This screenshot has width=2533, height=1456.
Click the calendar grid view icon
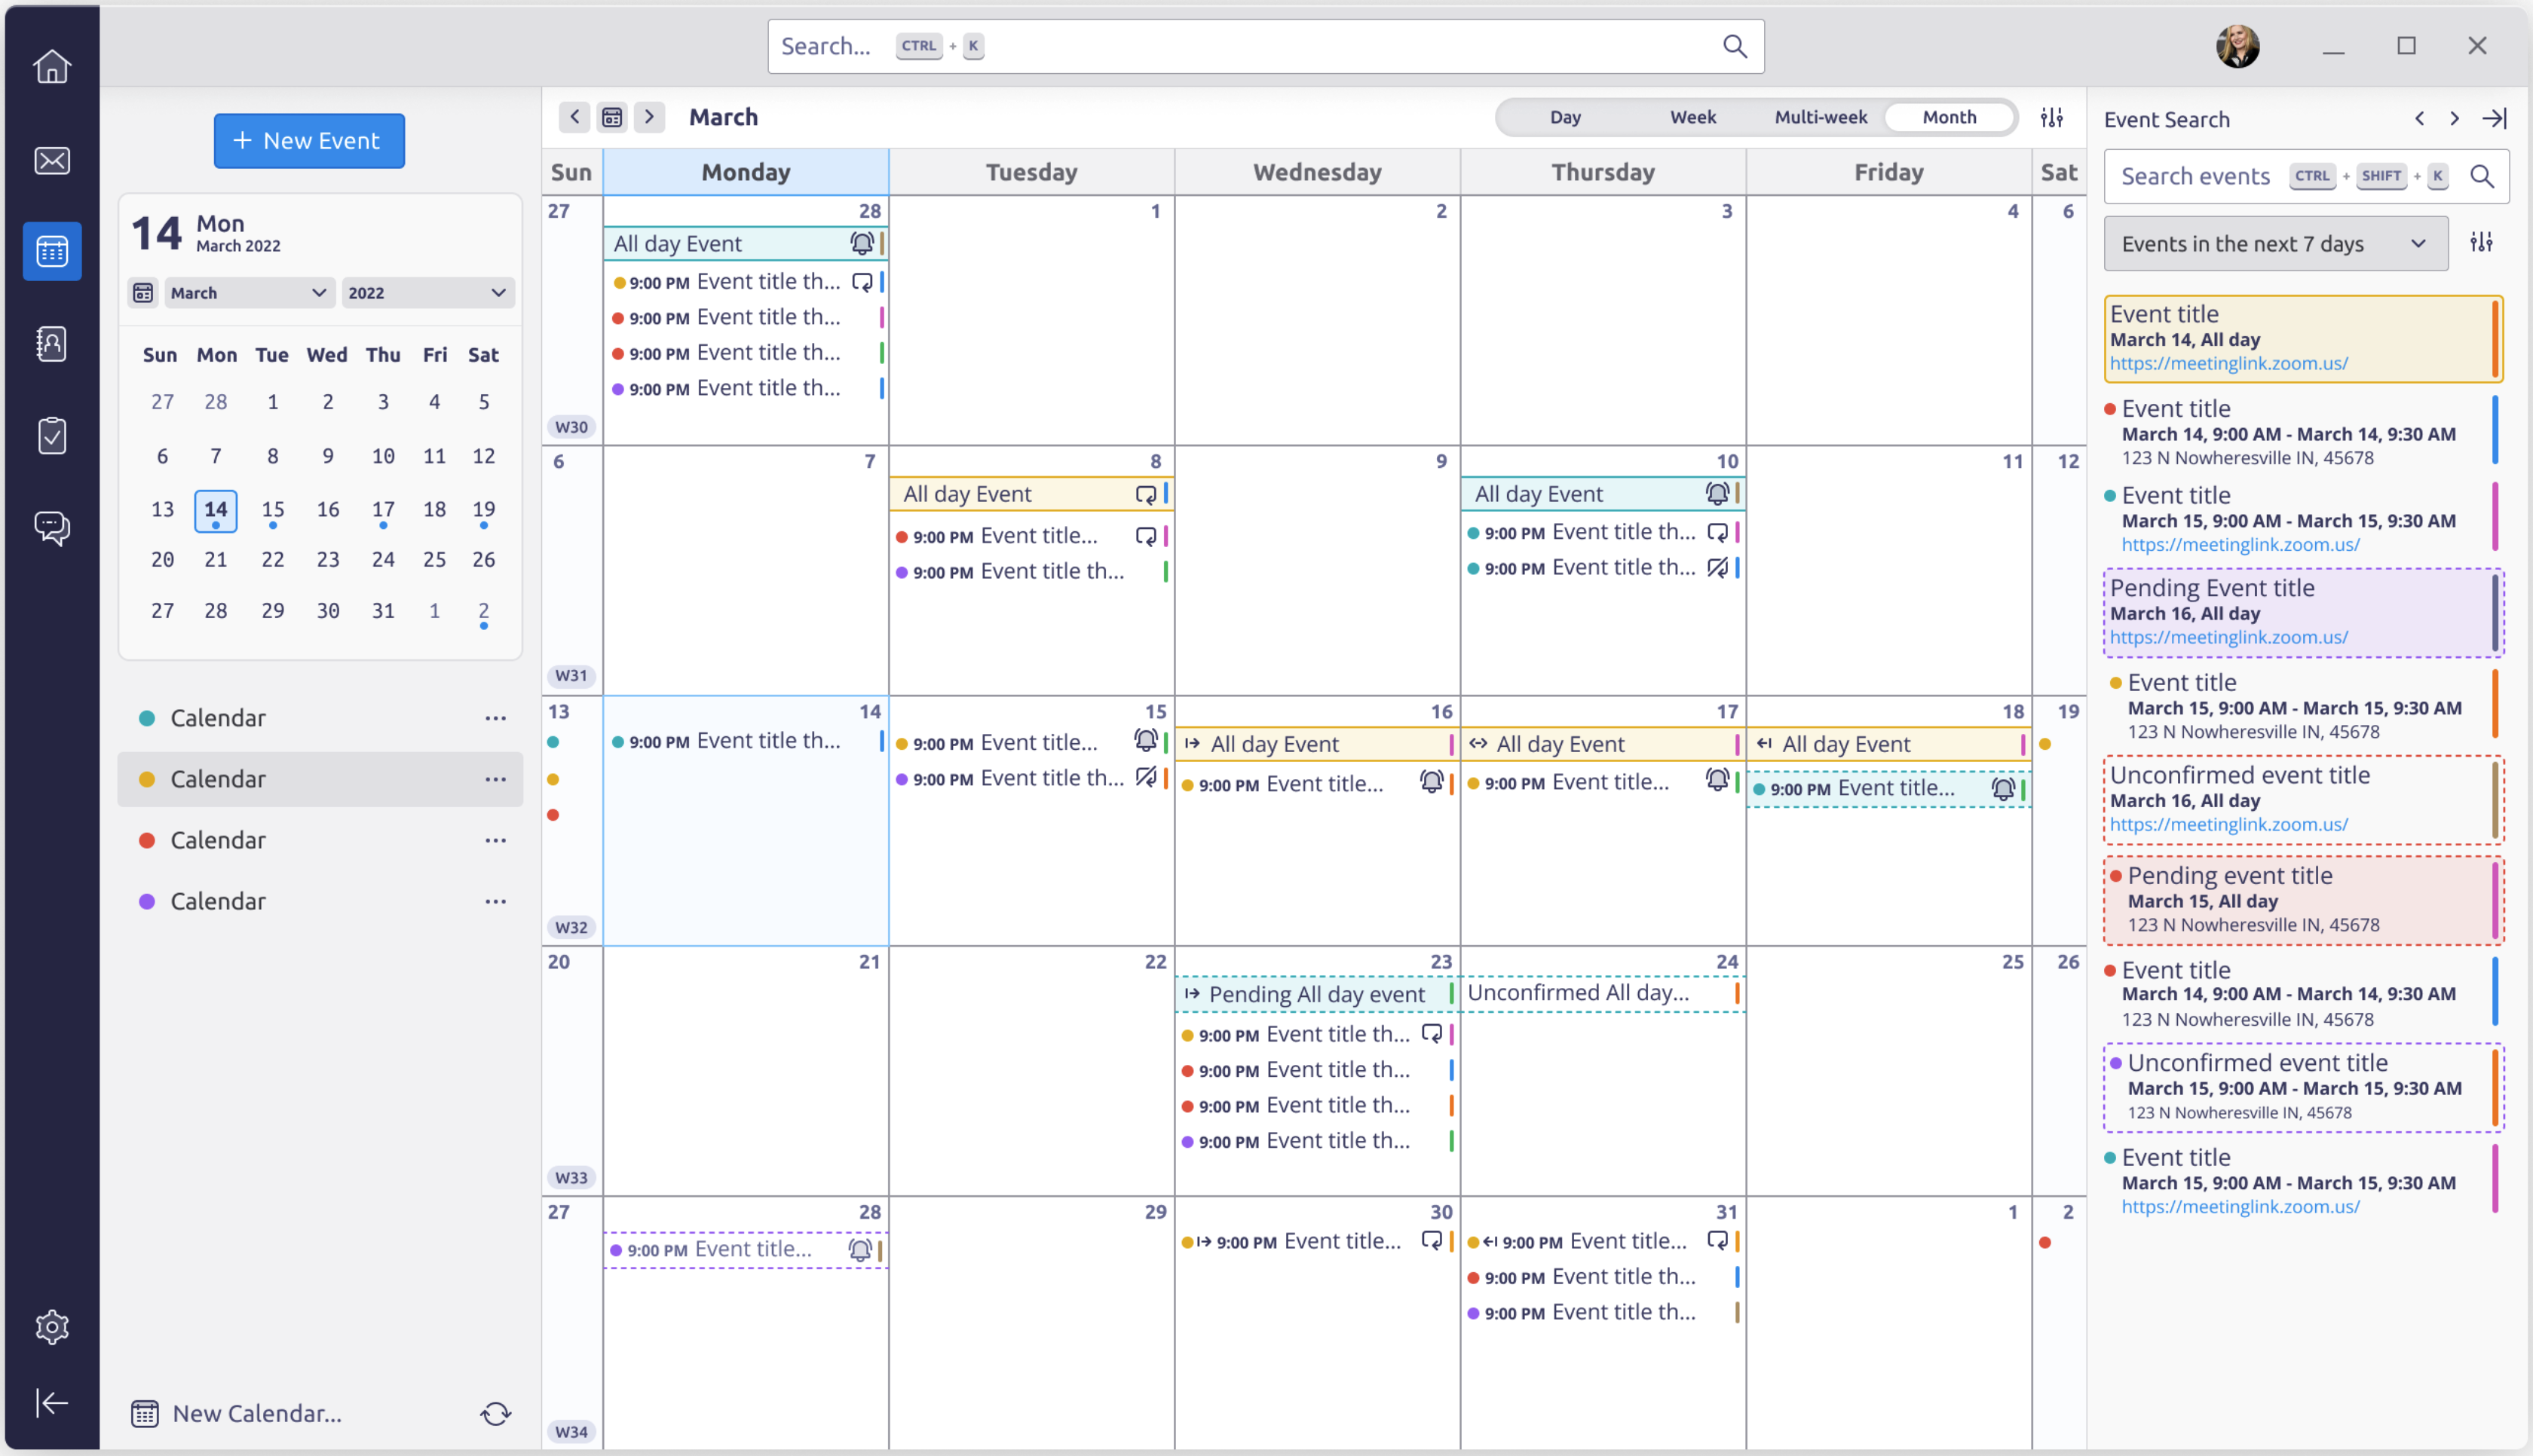612,117
